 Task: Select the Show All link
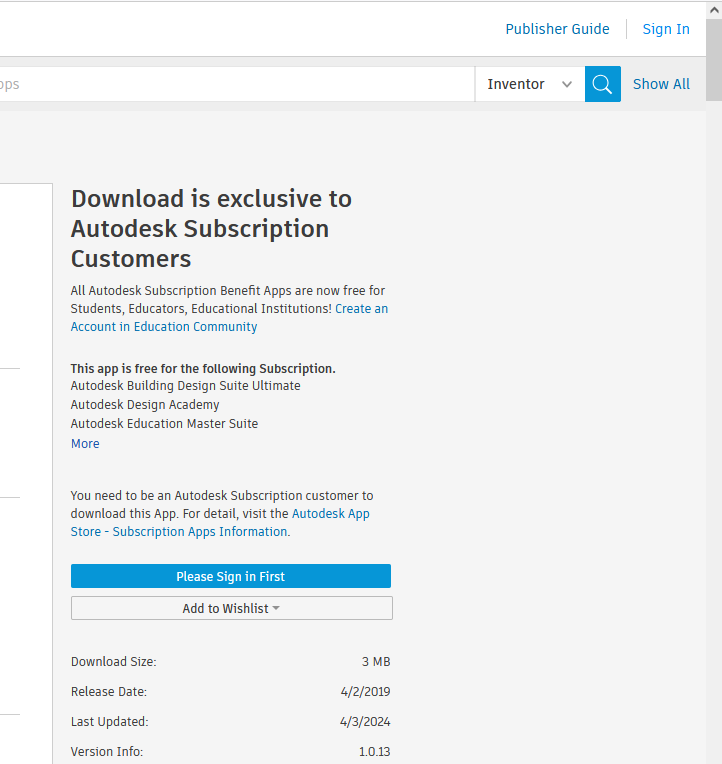coord(661,84)
